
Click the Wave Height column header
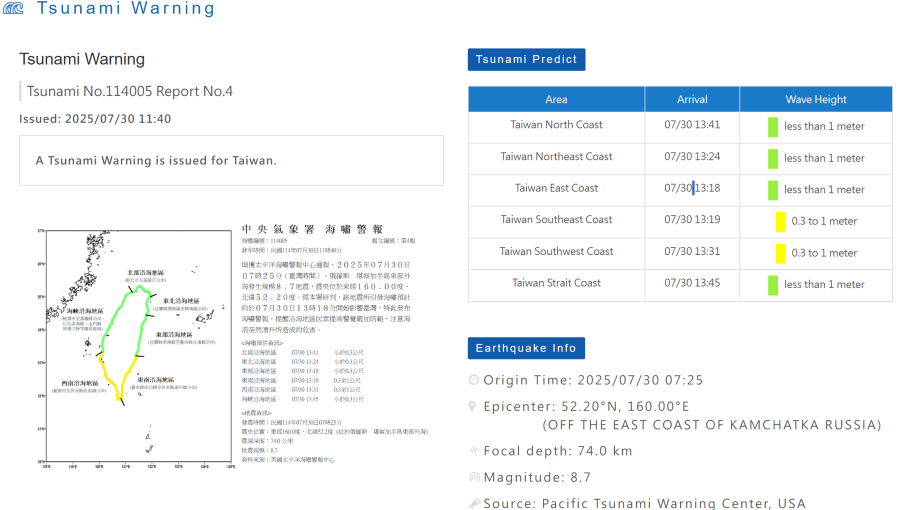[815, 99]
